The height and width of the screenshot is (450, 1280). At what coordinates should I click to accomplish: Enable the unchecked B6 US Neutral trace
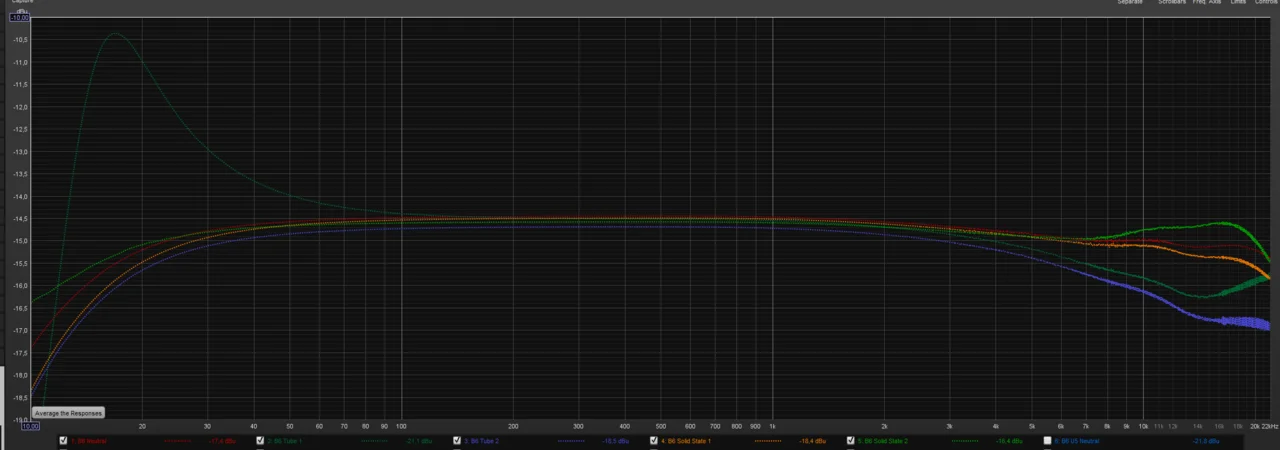coord(1048,440)
